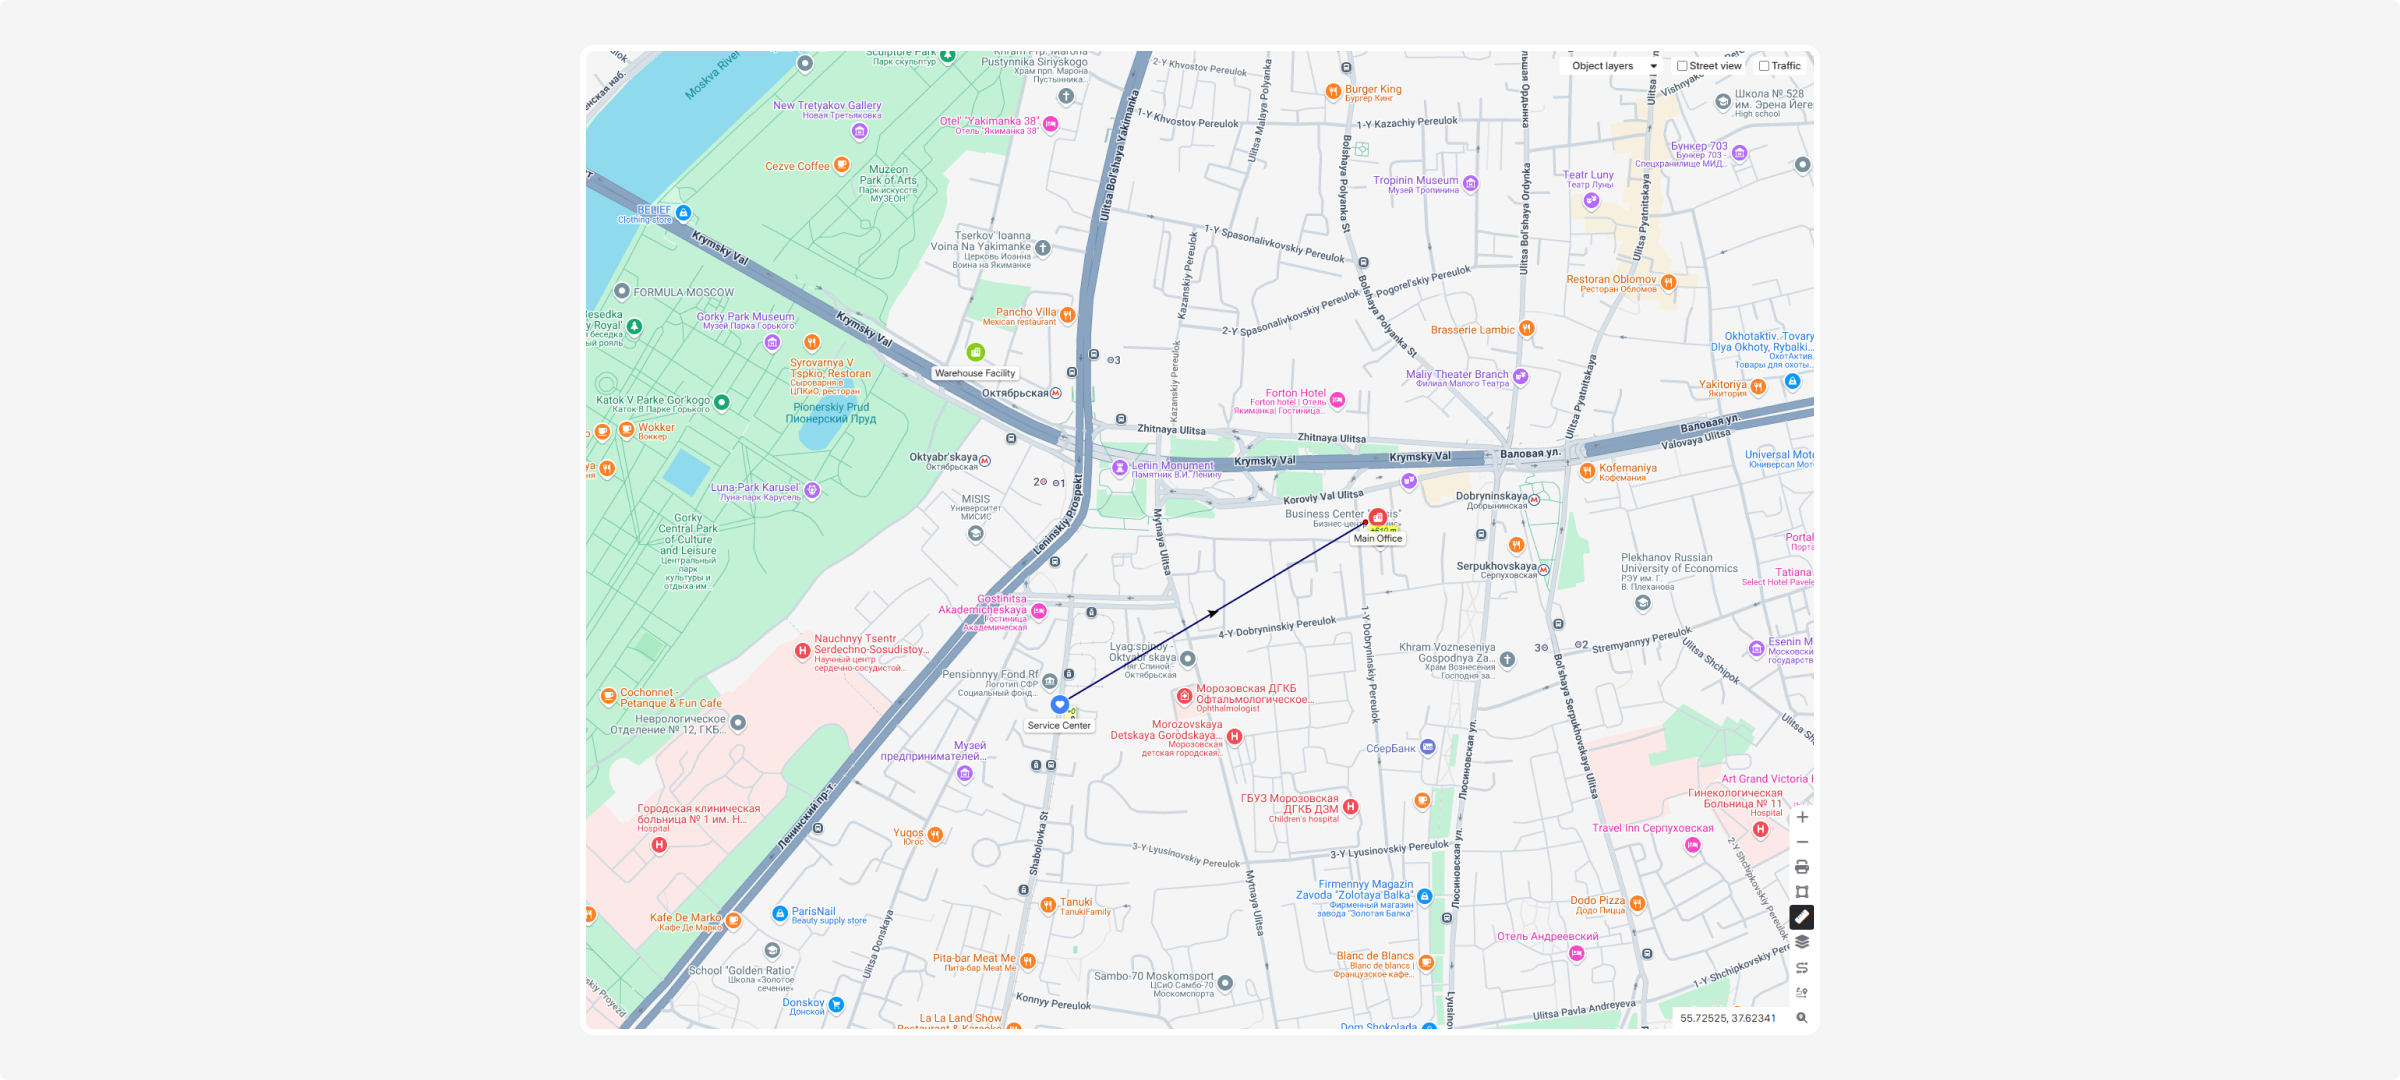Click the route directions arrows icon
Screen dimensions: 2400x1080
1802,968
